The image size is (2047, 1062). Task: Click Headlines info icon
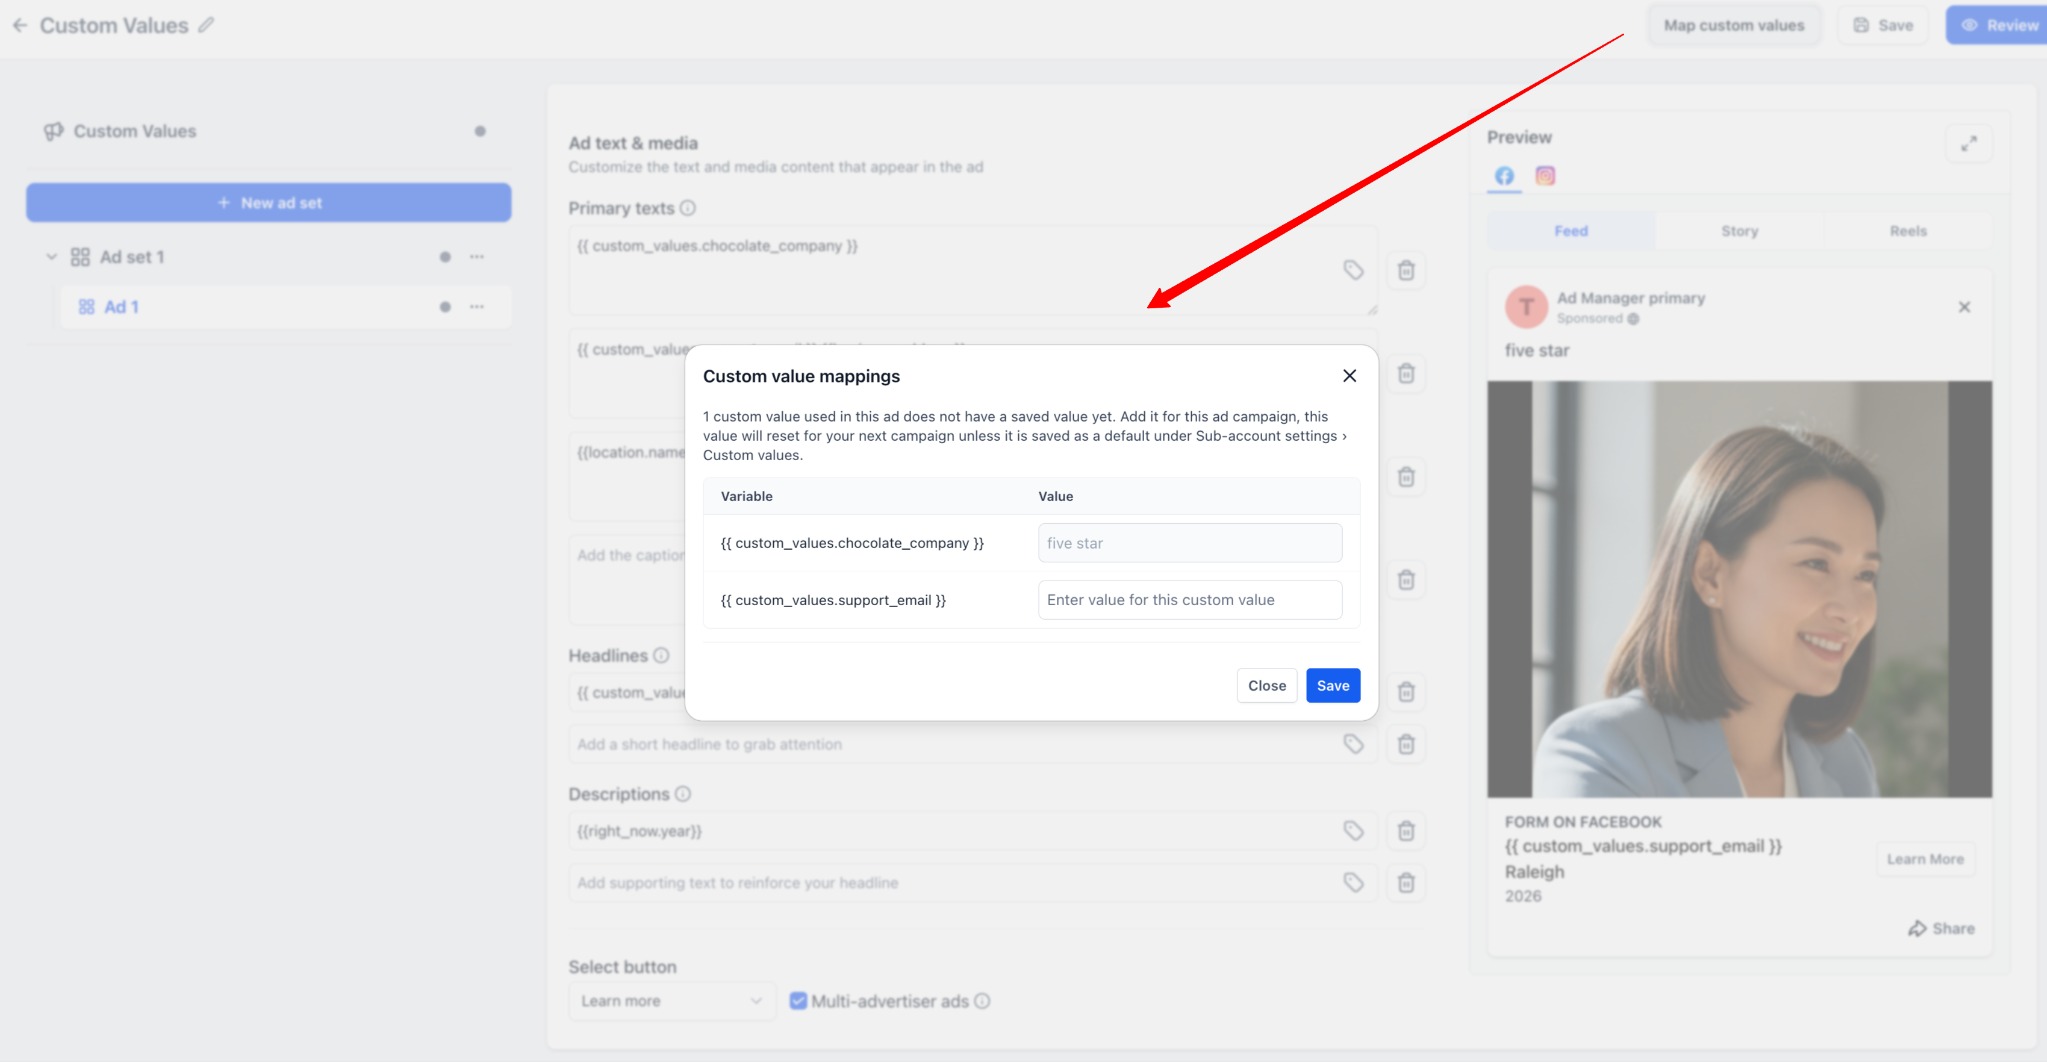[x=661, y=655]
